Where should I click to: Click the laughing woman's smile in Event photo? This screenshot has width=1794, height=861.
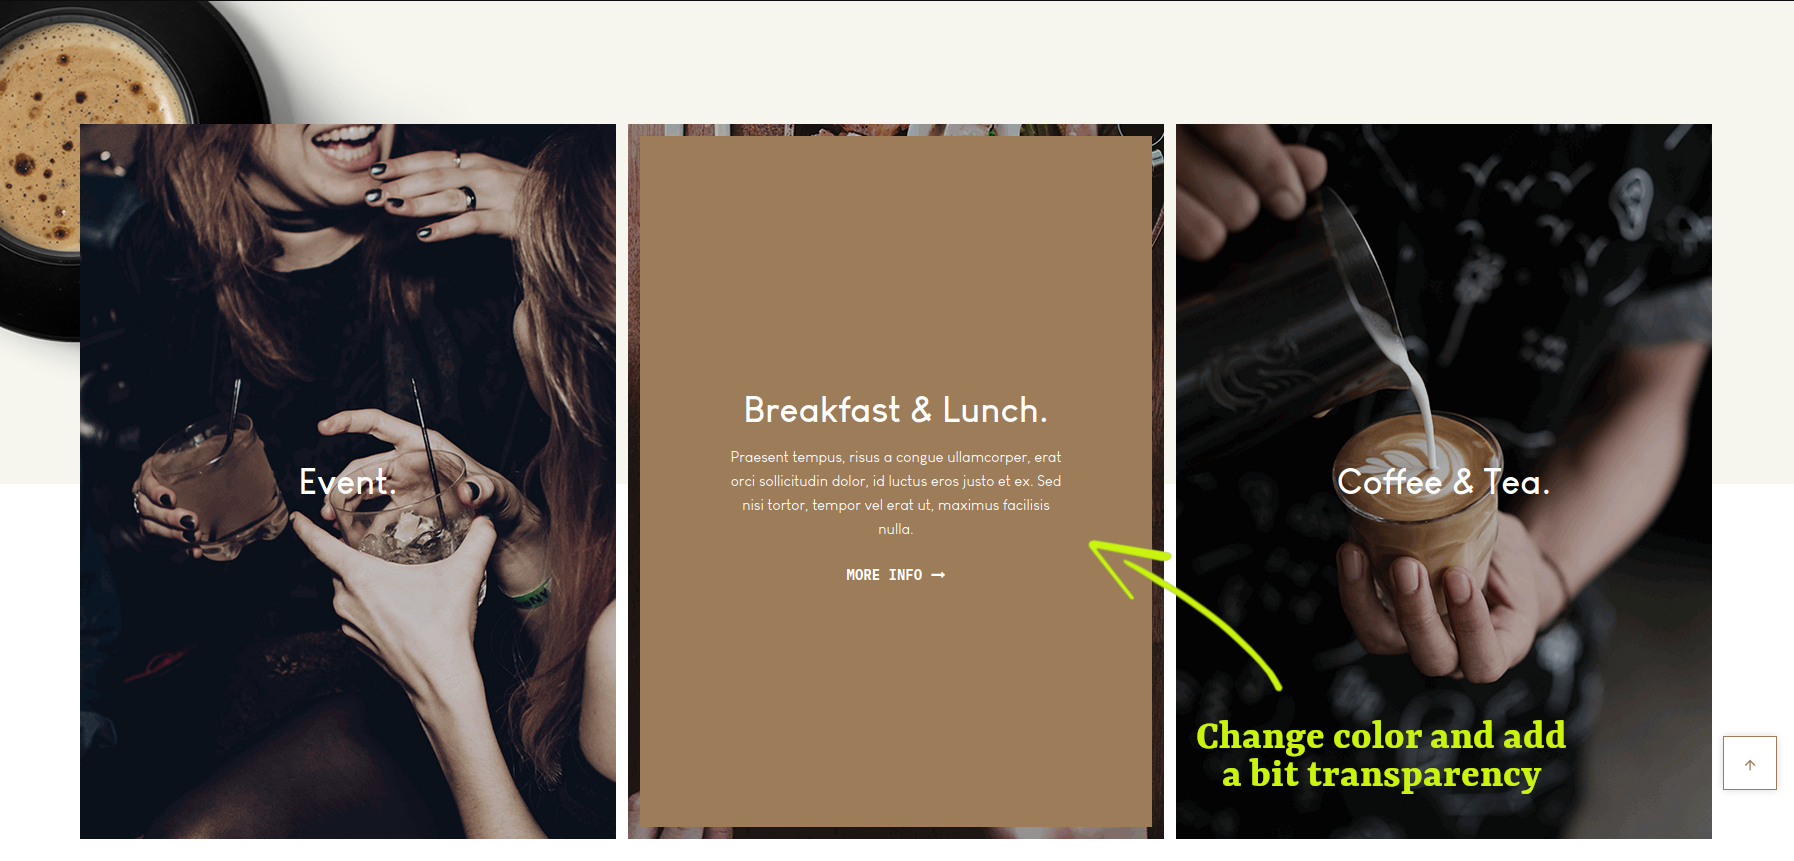[345, 141]
